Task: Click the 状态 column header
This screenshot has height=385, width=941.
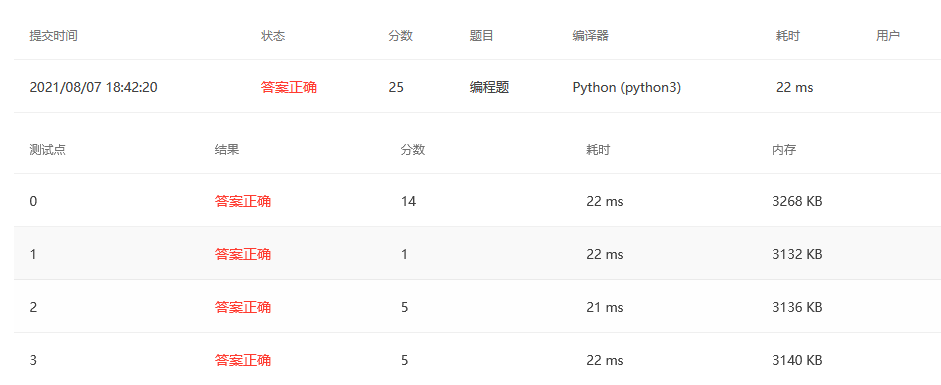Action: click(273, 36)
